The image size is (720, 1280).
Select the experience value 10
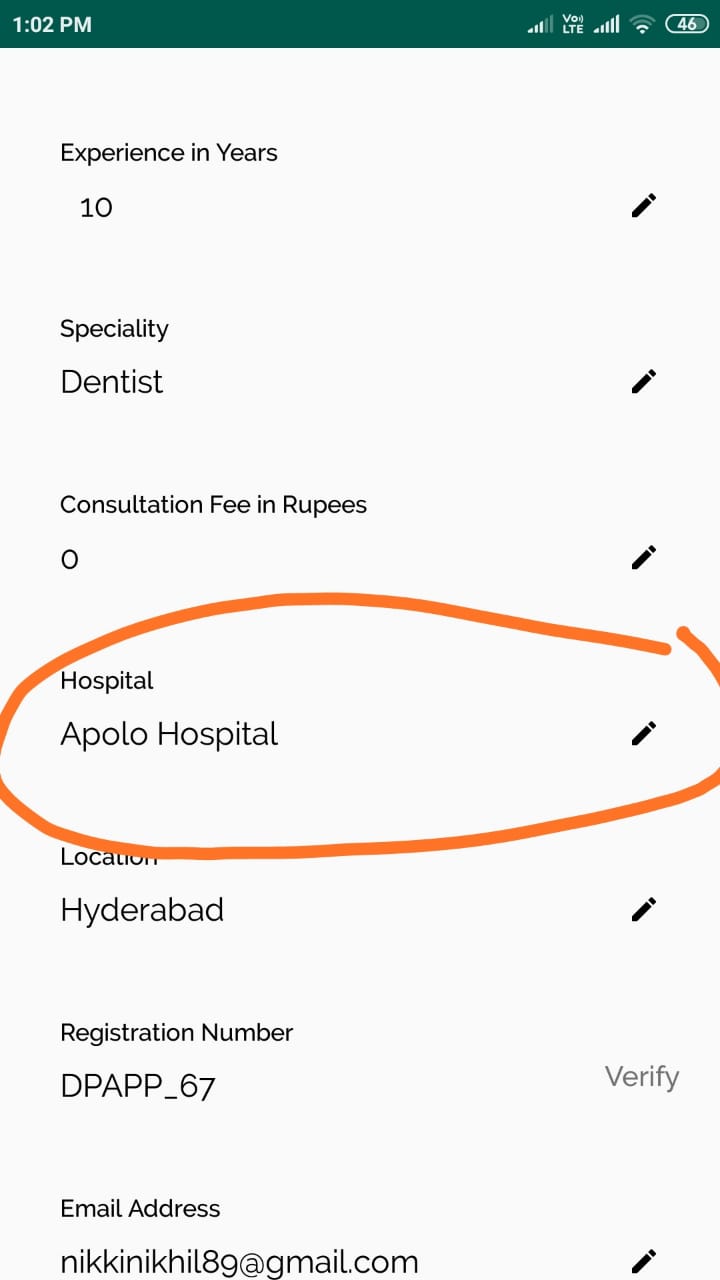96,208
